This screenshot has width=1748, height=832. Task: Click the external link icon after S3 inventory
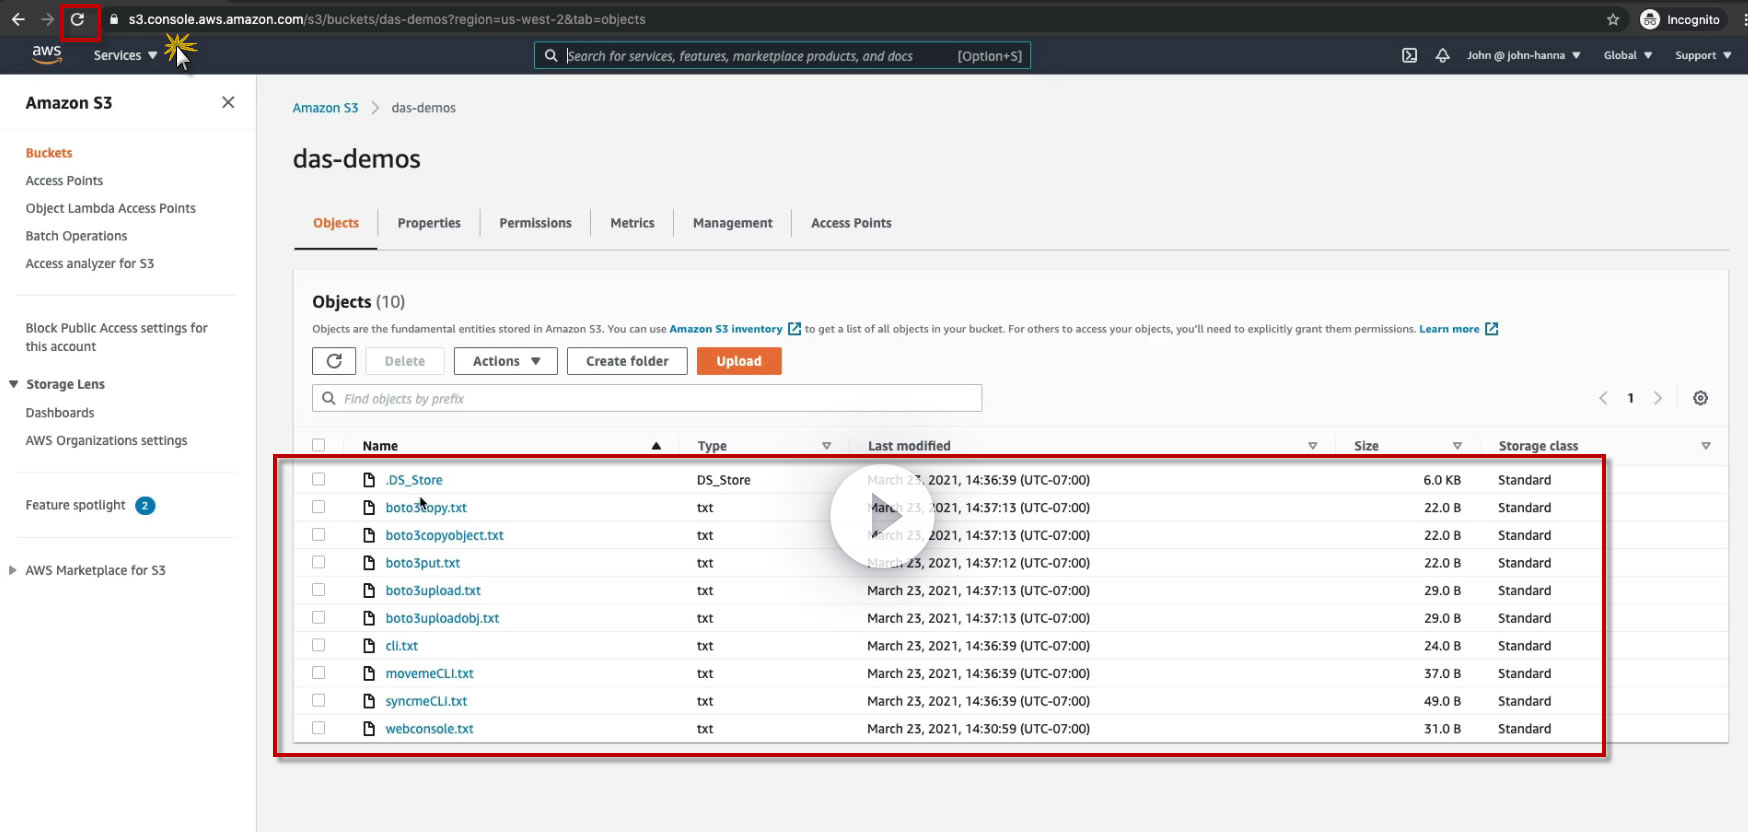coord(794,329)
